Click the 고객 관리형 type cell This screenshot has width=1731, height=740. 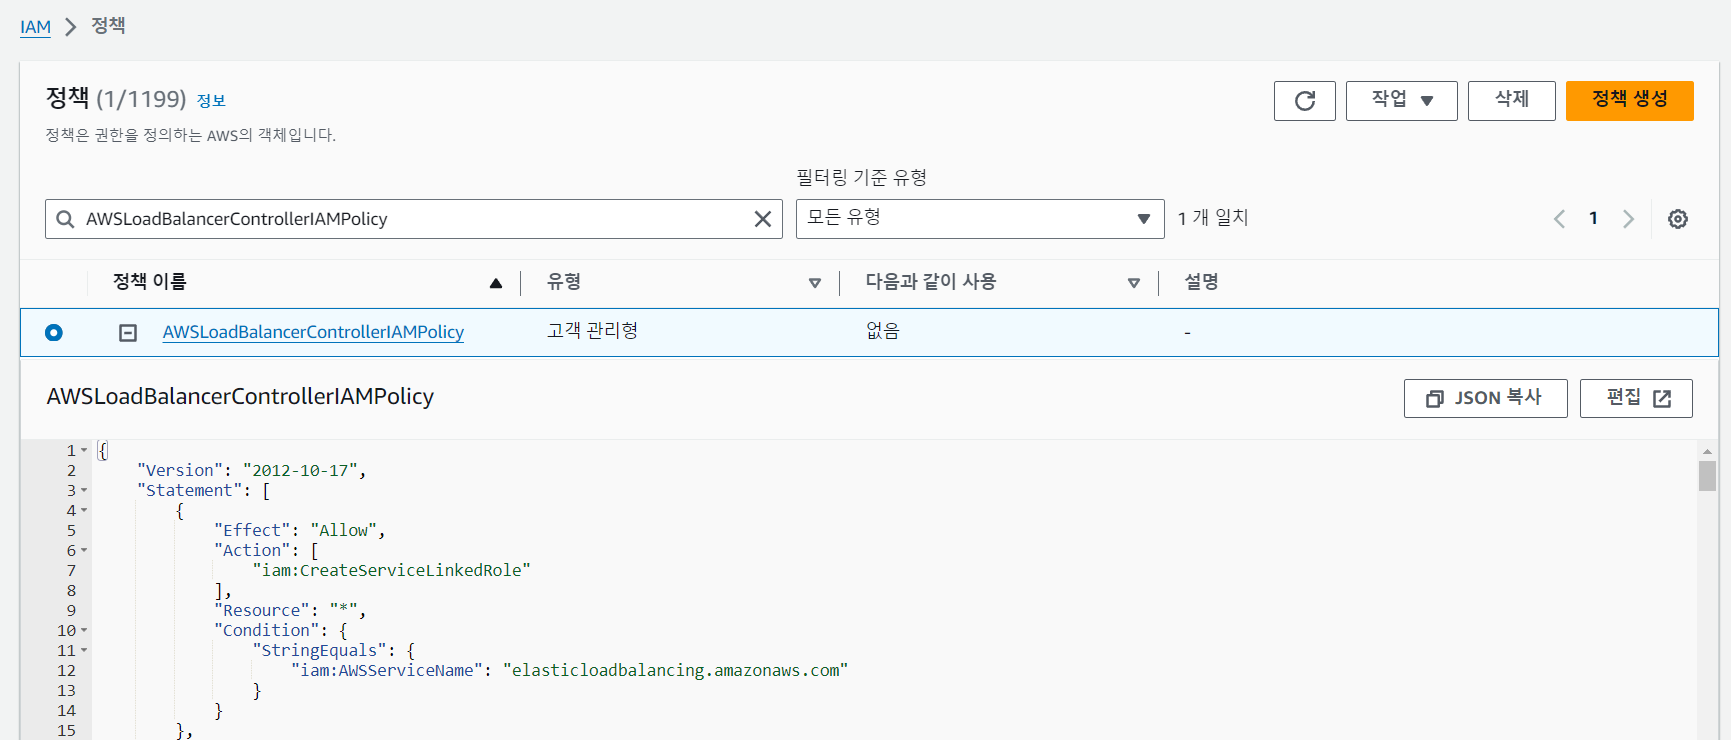pyautogui.click(x=593, y=331)
